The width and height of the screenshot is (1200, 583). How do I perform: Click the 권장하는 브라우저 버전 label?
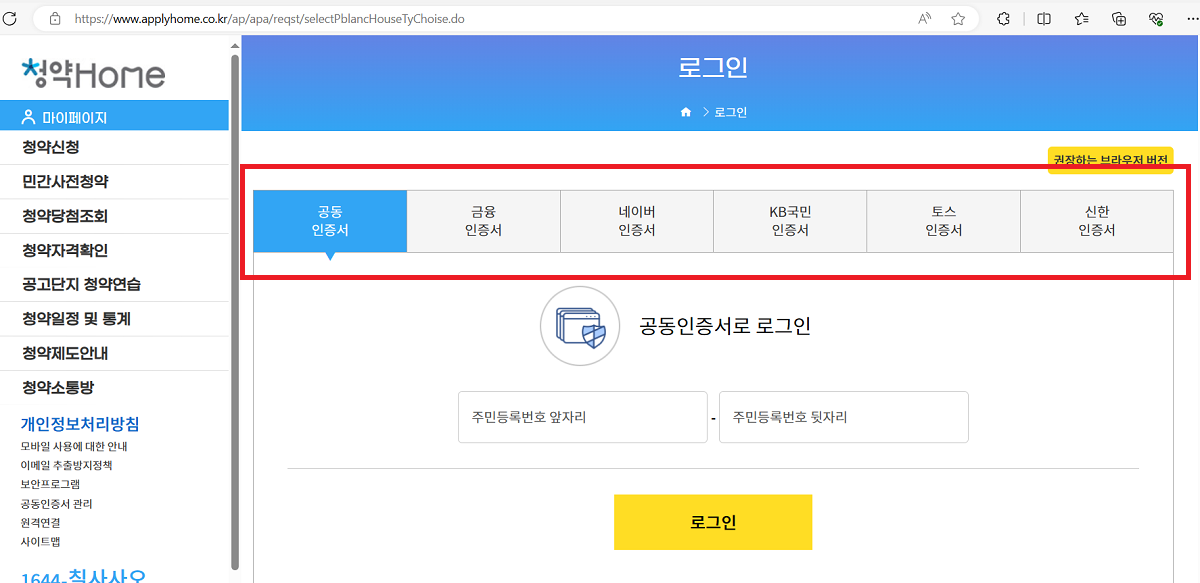pyautogui.click(x=1113, y=159)
